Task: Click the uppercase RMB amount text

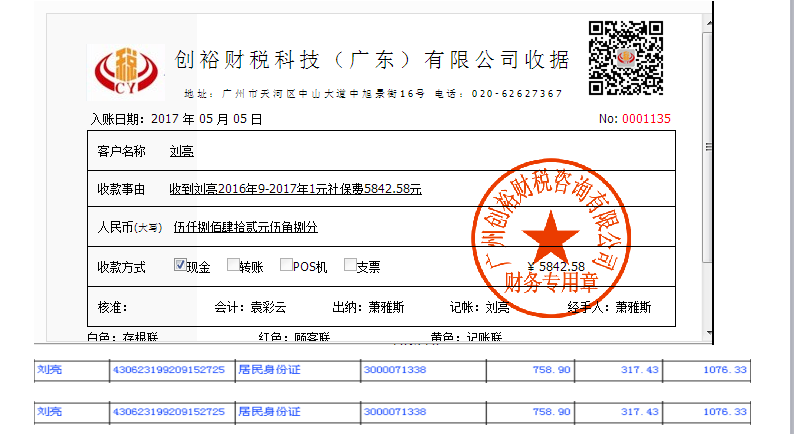Action: 245,227
